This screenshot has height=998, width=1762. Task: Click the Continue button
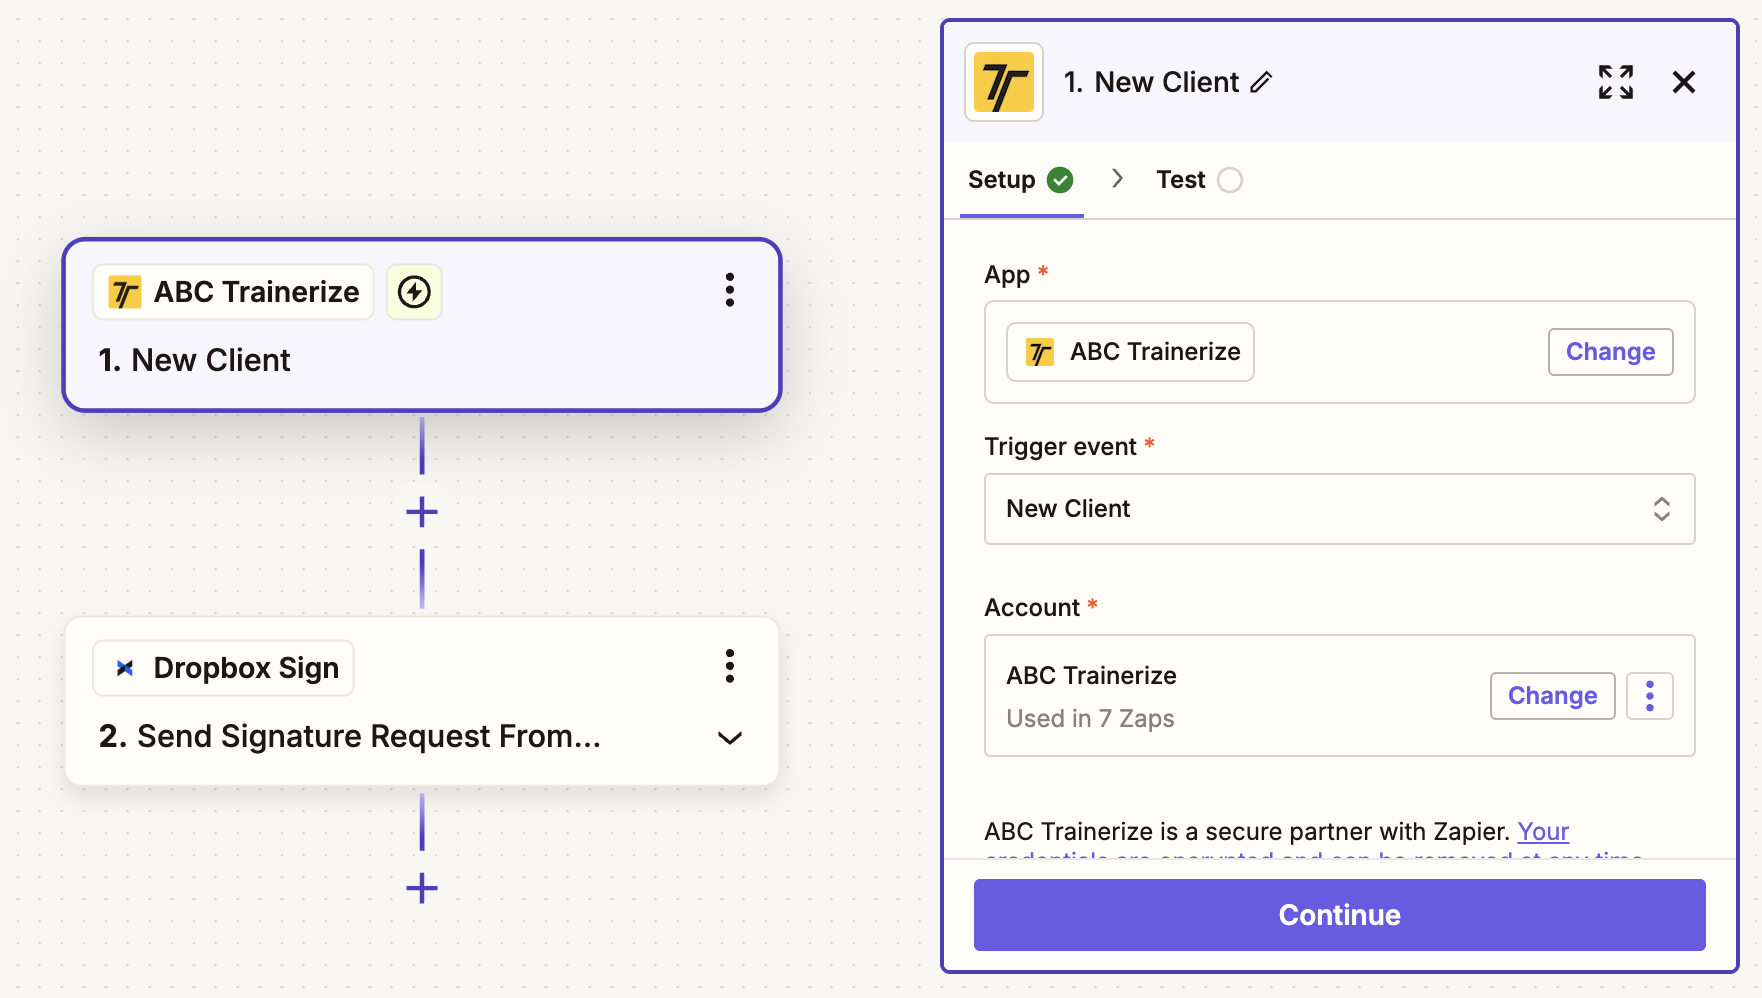click(x=1339, y=915)
